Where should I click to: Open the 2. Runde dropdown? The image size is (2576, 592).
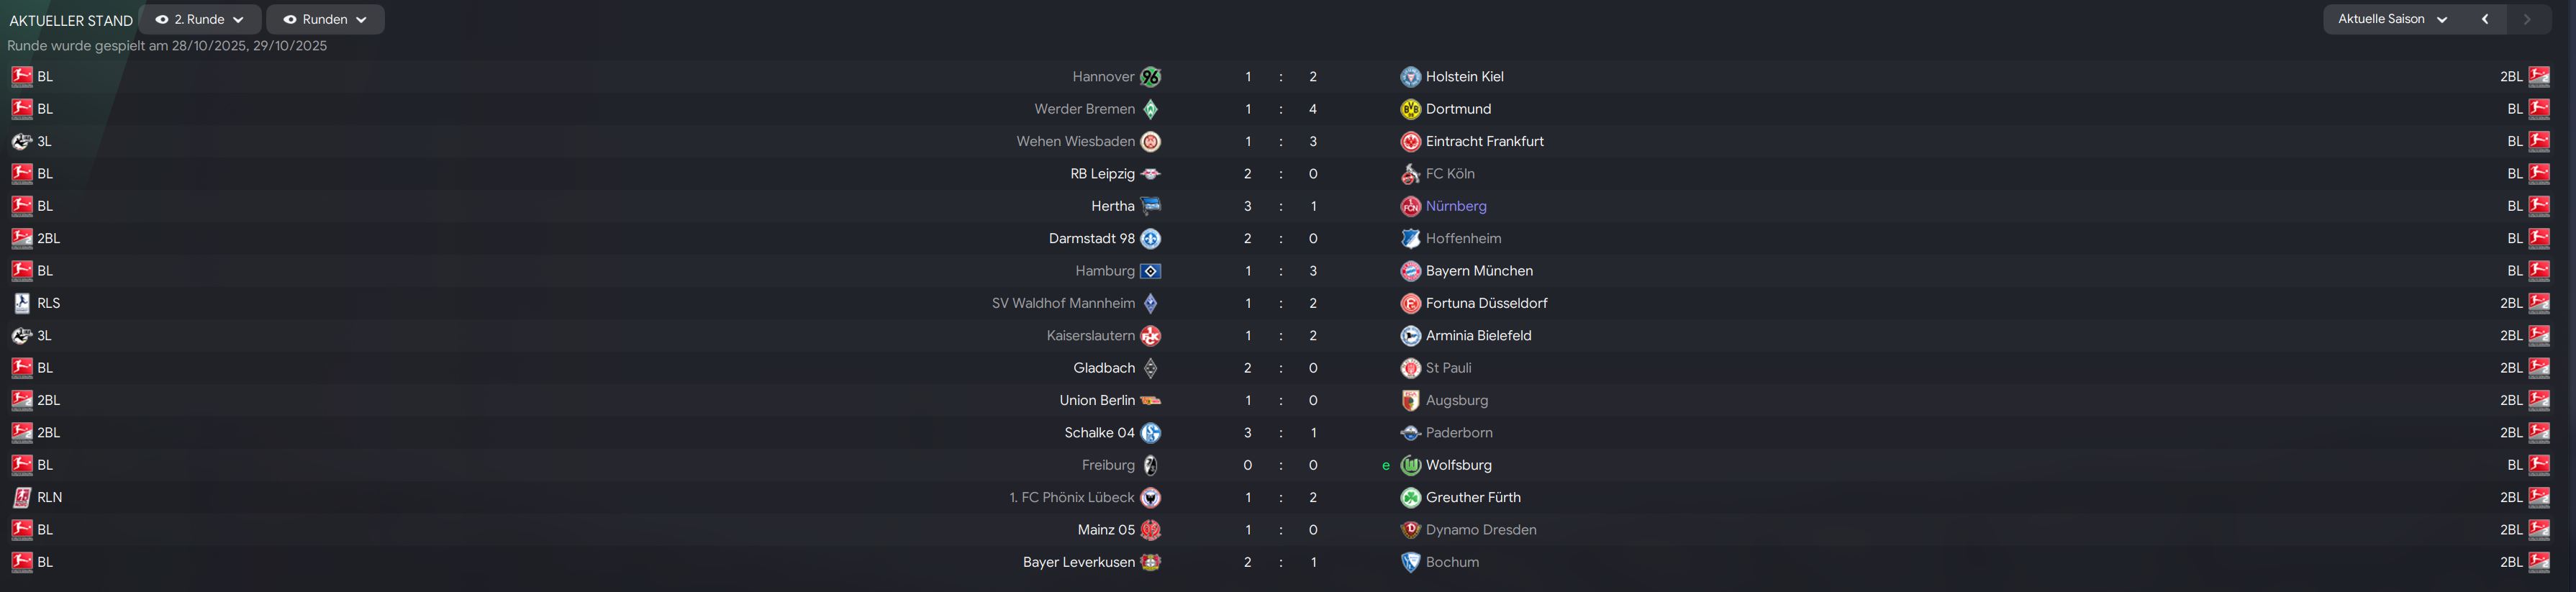click(200, 19)
